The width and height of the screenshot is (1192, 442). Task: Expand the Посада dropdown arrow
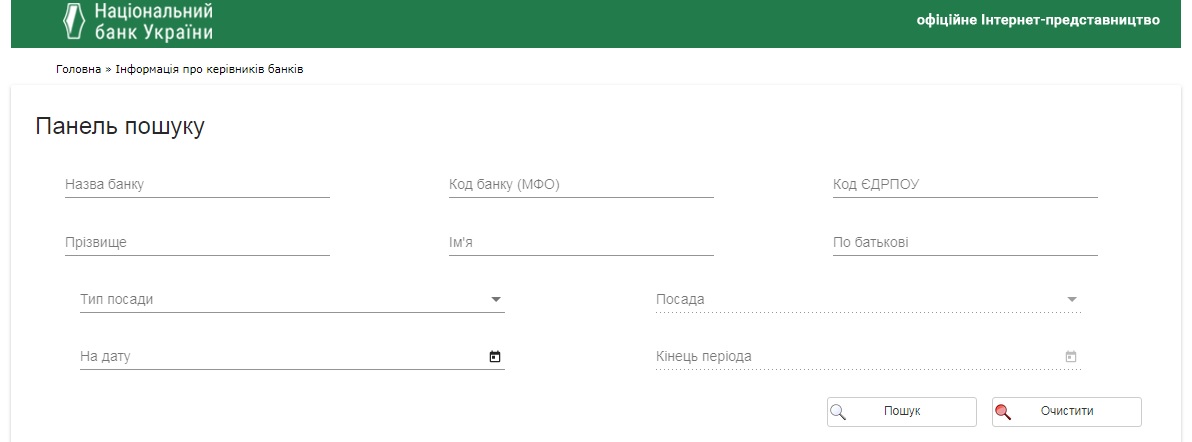pyautogui.click(x=1072, y=299)
